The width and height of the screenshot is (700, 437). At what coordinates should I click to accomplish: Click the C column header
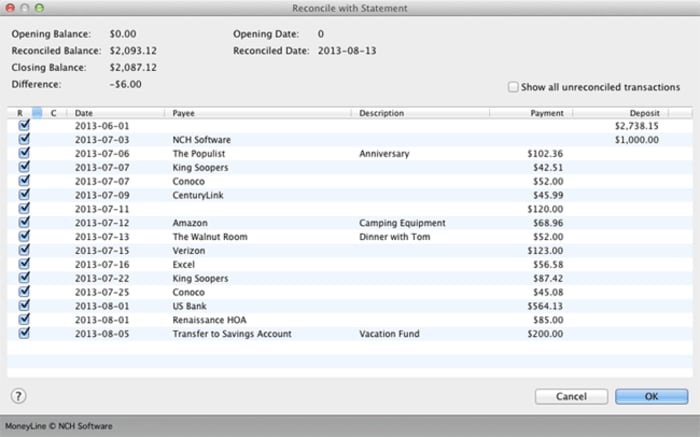(x=54, y=113)
